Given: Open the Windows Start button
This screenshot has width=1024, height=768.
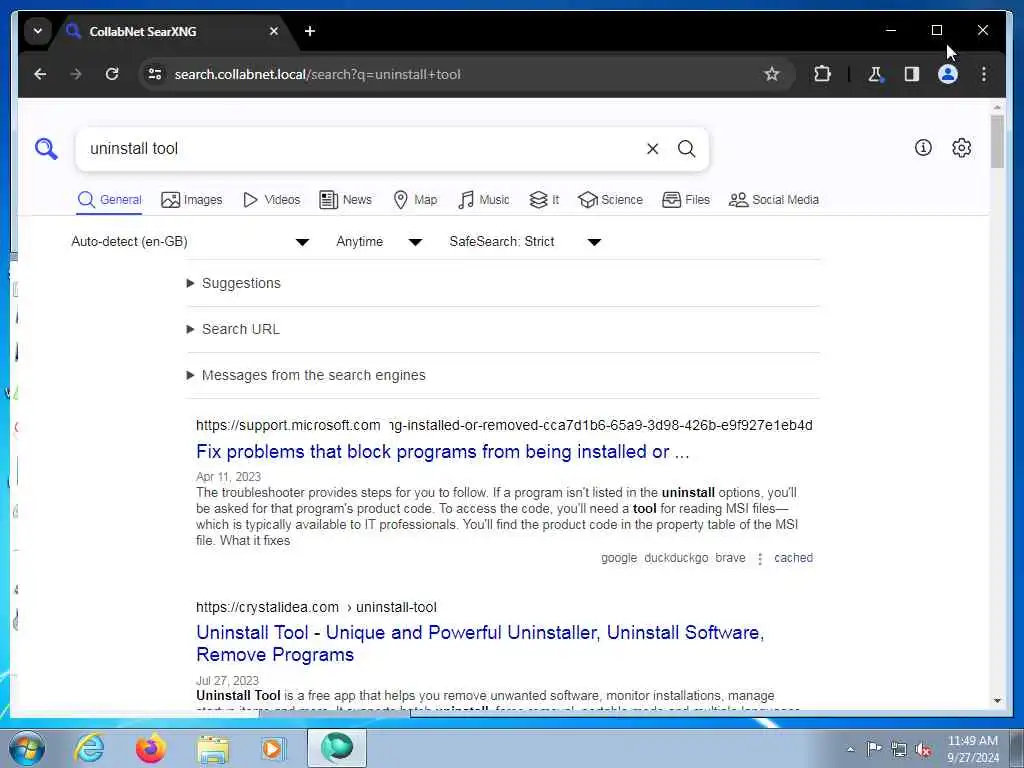Looking at the screenshot, I should [x=27, y=748].
